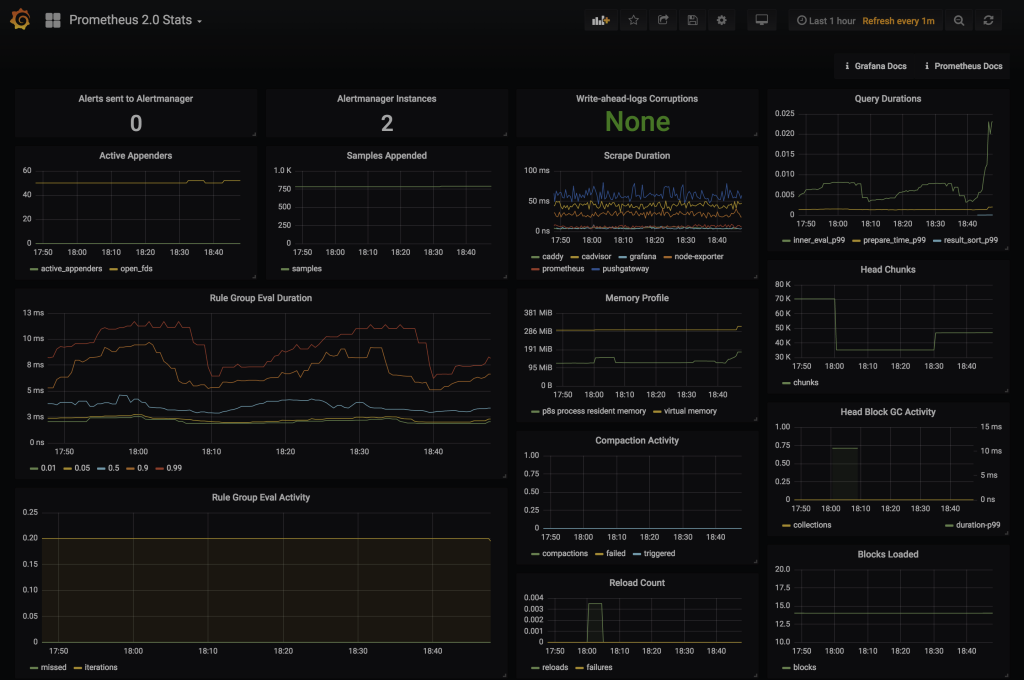
Task: Toggle the cadvisor series in legend
Action: click(596, 257)
